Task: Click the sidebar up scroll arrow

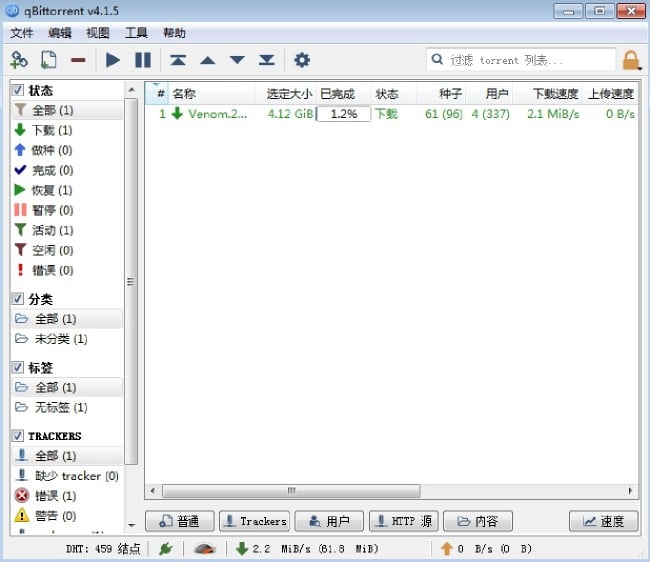Action: 131,90
